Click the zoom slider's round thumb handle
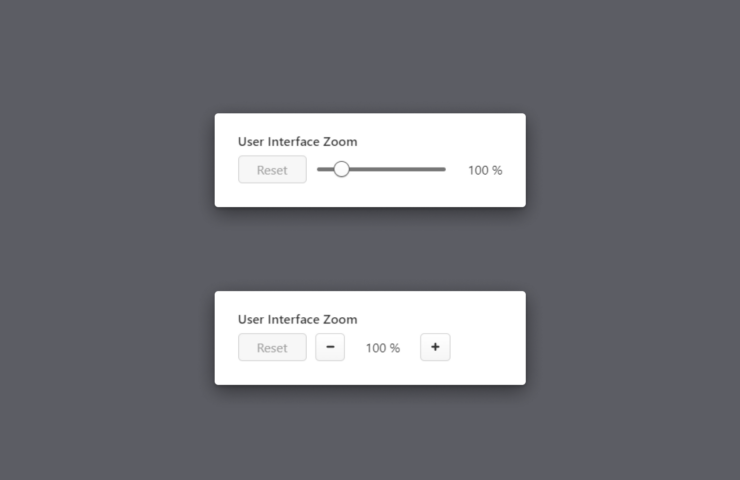 point(341,169)
